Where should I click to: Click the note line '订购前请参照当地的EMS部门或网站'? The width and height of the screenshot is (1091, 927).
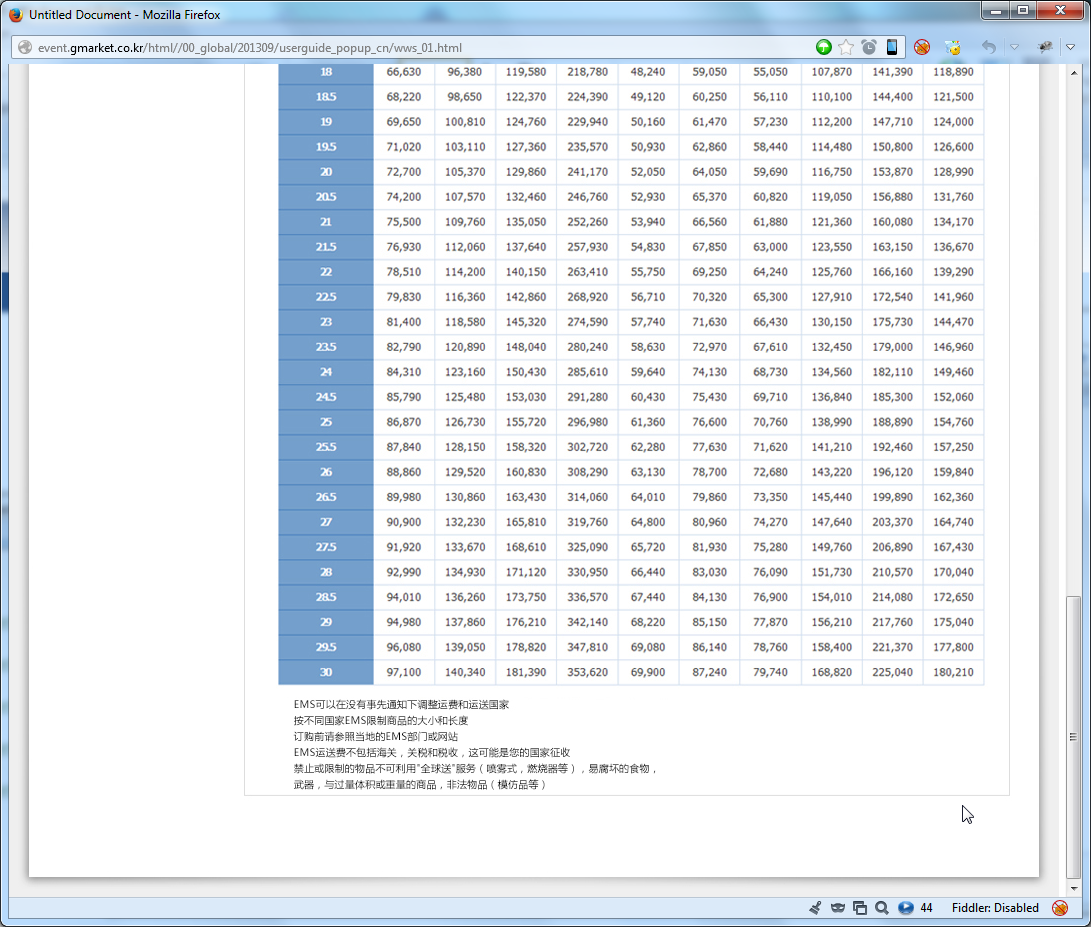point(376,736)
